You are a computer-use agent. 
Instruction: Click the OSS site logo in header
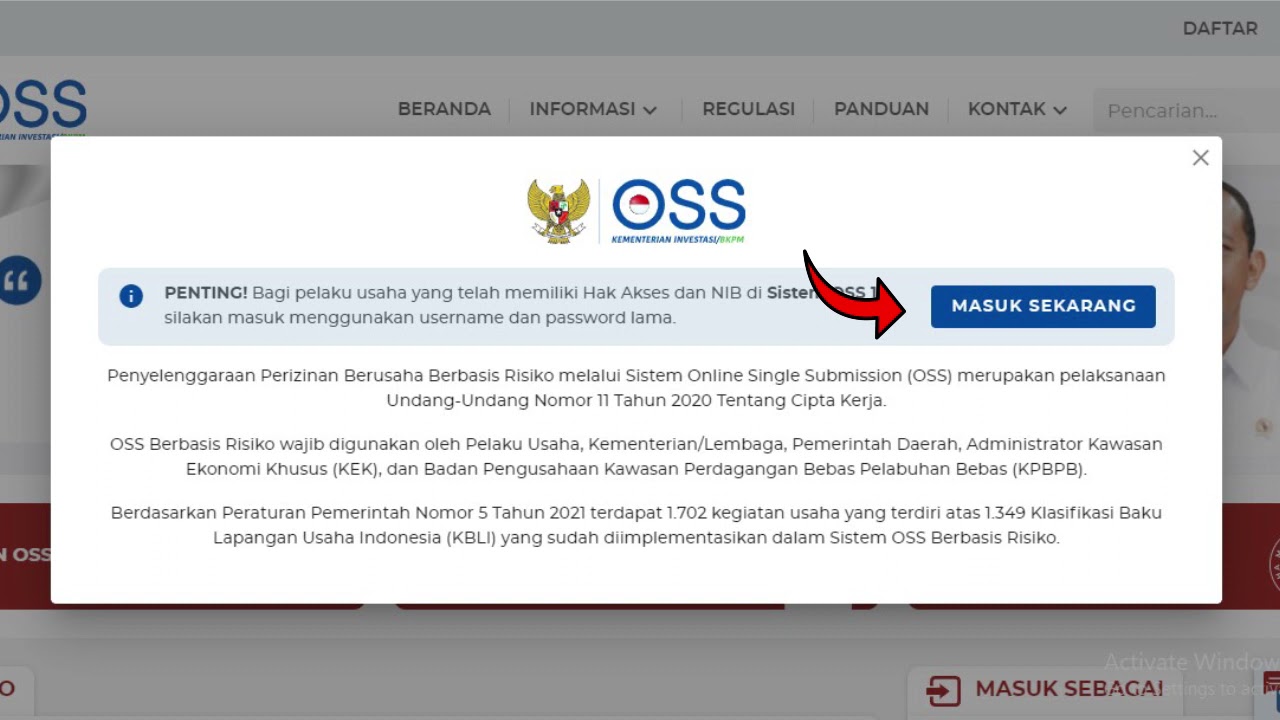coord(43,108)
